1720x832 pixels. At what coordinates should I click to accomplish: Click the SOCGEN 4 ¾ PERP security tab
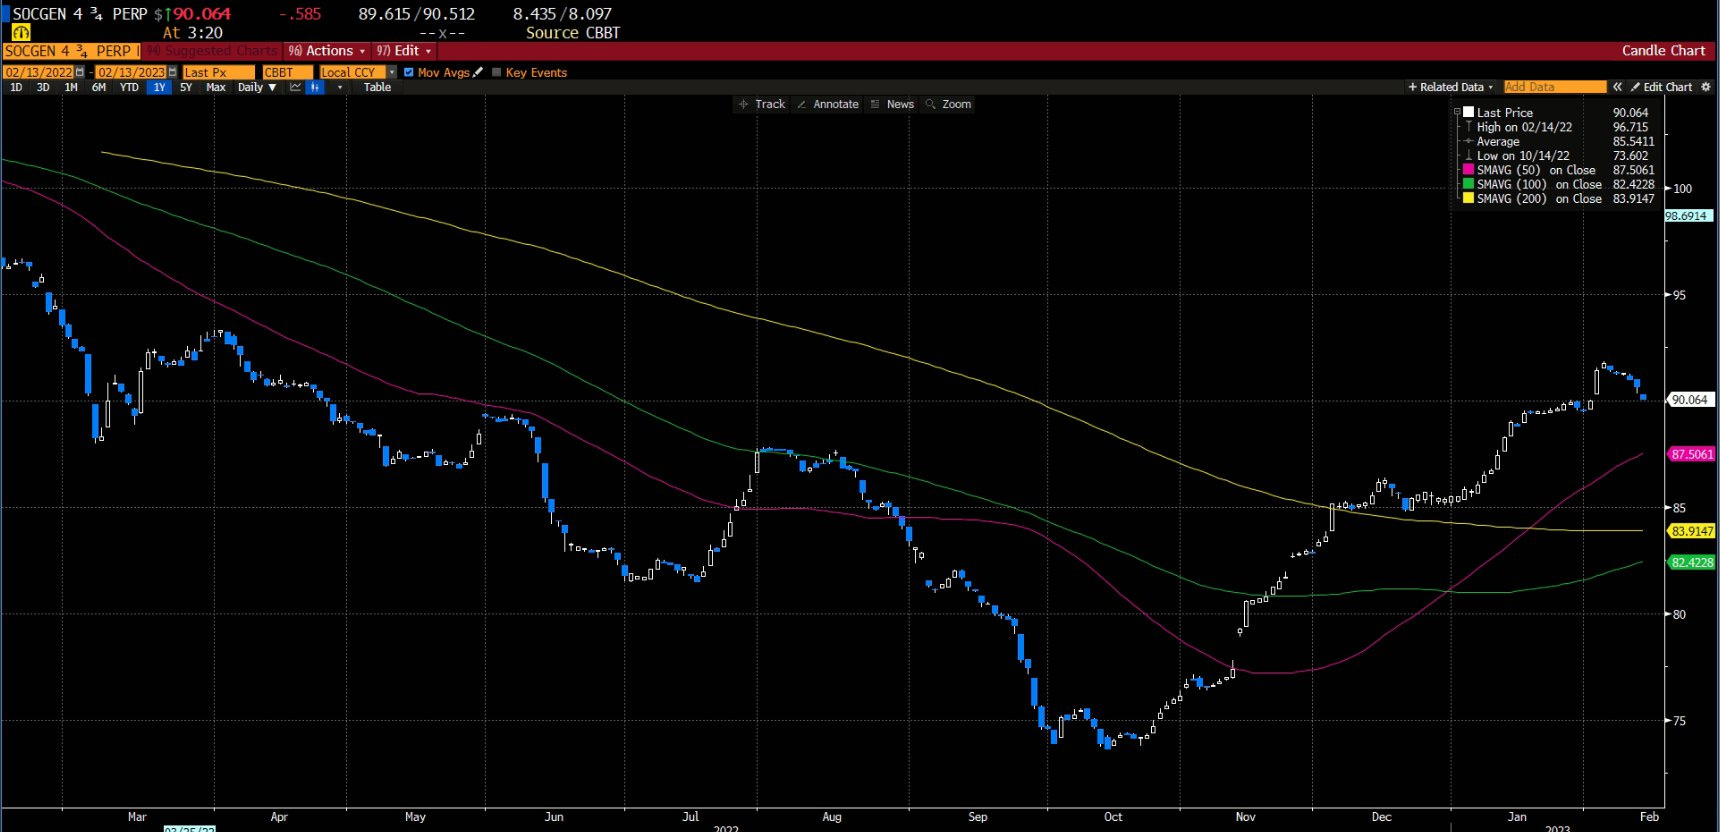pyautogui.click(x=70, y=51)
